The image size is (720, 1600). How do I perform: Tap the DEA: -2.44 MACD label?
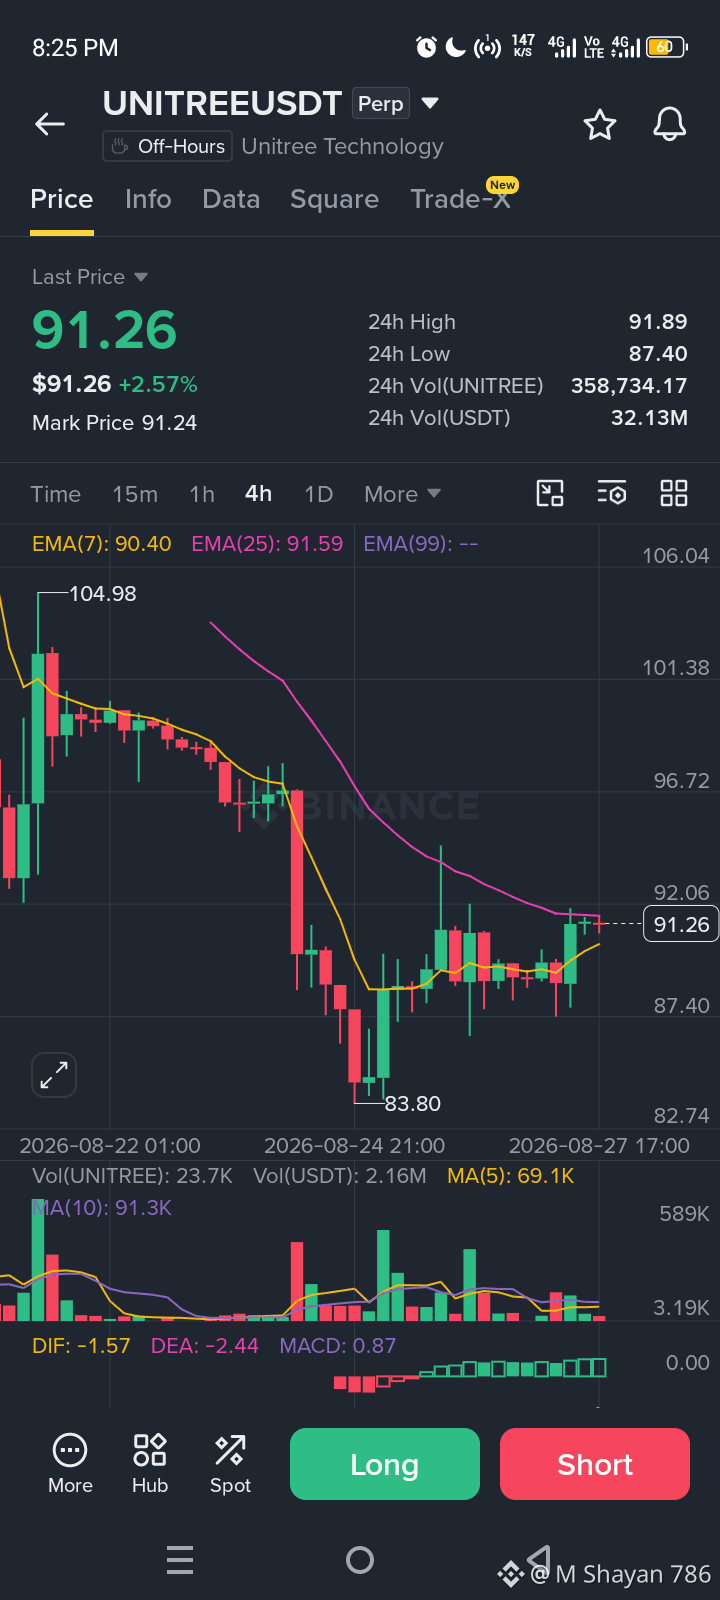(x=205, y=1346)
